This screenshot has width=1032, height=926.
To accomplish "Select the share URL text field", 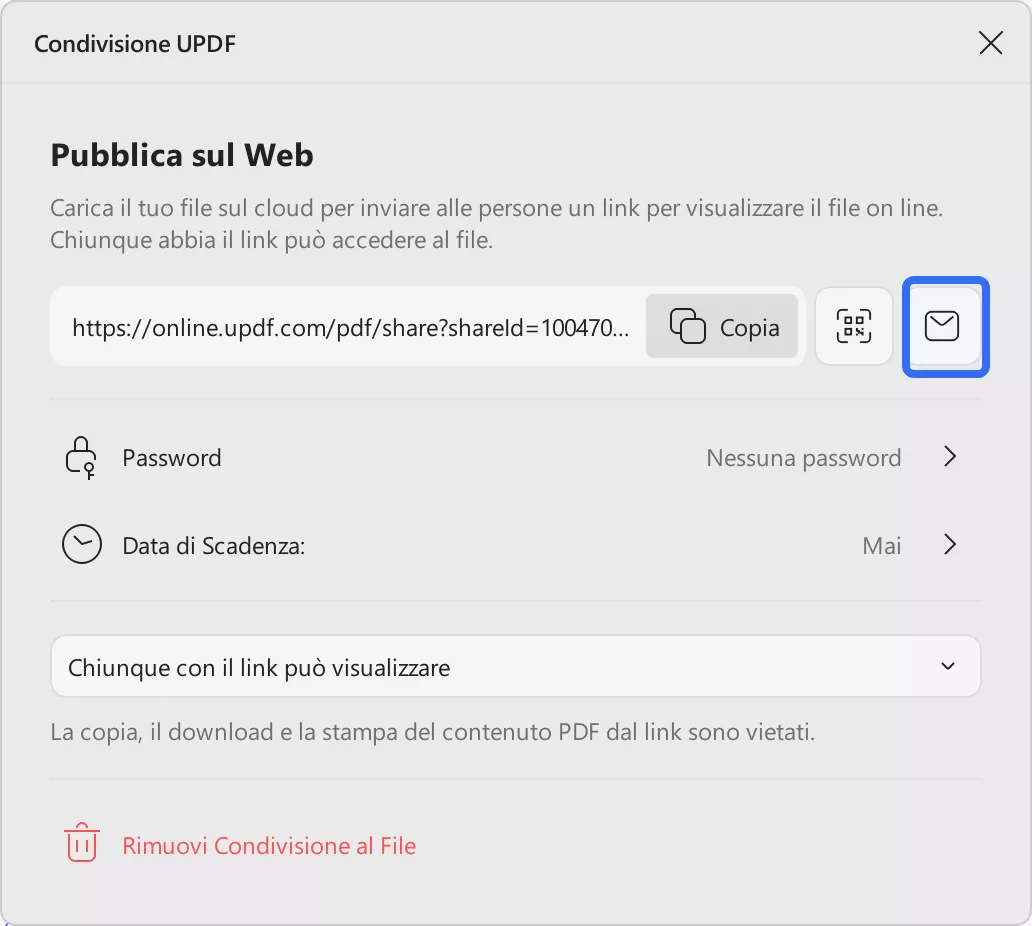I will coord(350,326).
